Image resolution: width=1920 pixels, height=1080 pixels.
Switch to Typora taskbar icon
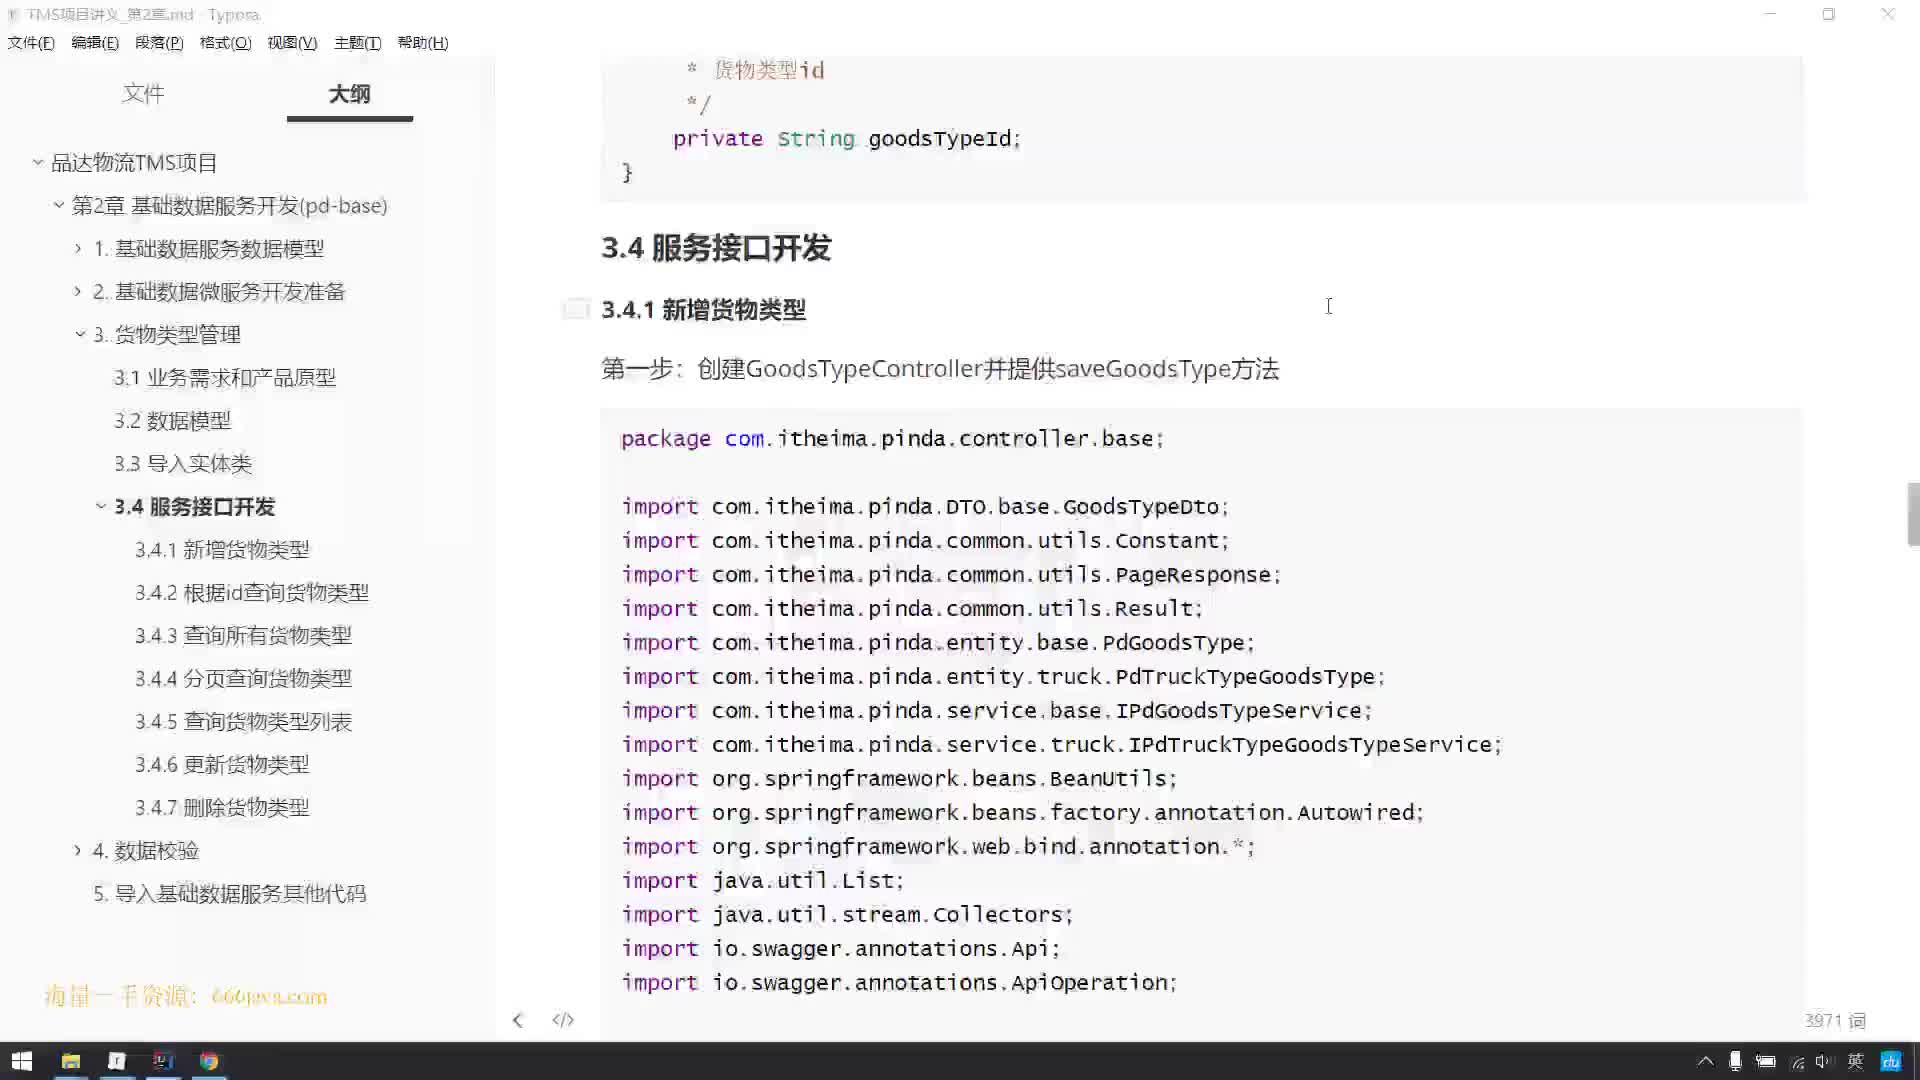click(117, 1061)
